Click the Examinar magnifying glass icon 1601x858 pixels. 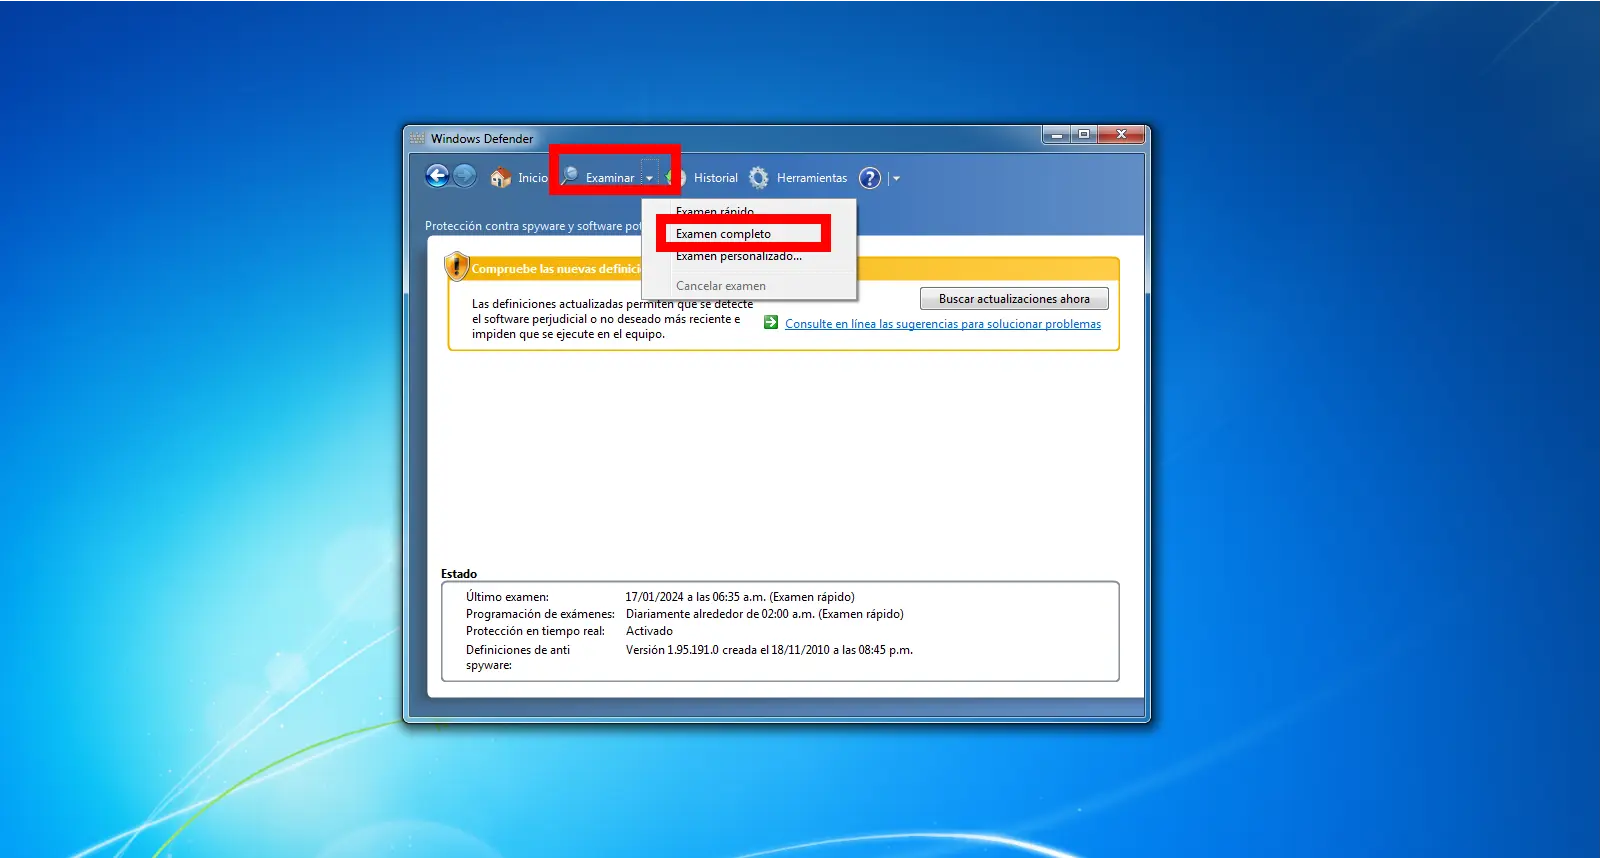coord(570,177)
